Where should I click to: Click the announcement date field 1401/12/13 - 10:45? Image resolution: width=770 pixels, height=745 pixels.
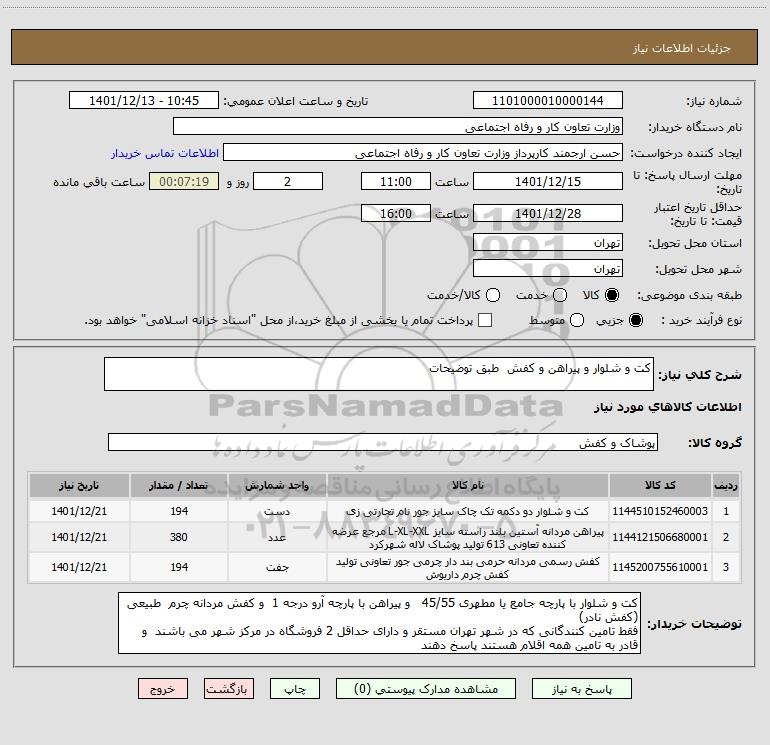click(x=144, y=101)
